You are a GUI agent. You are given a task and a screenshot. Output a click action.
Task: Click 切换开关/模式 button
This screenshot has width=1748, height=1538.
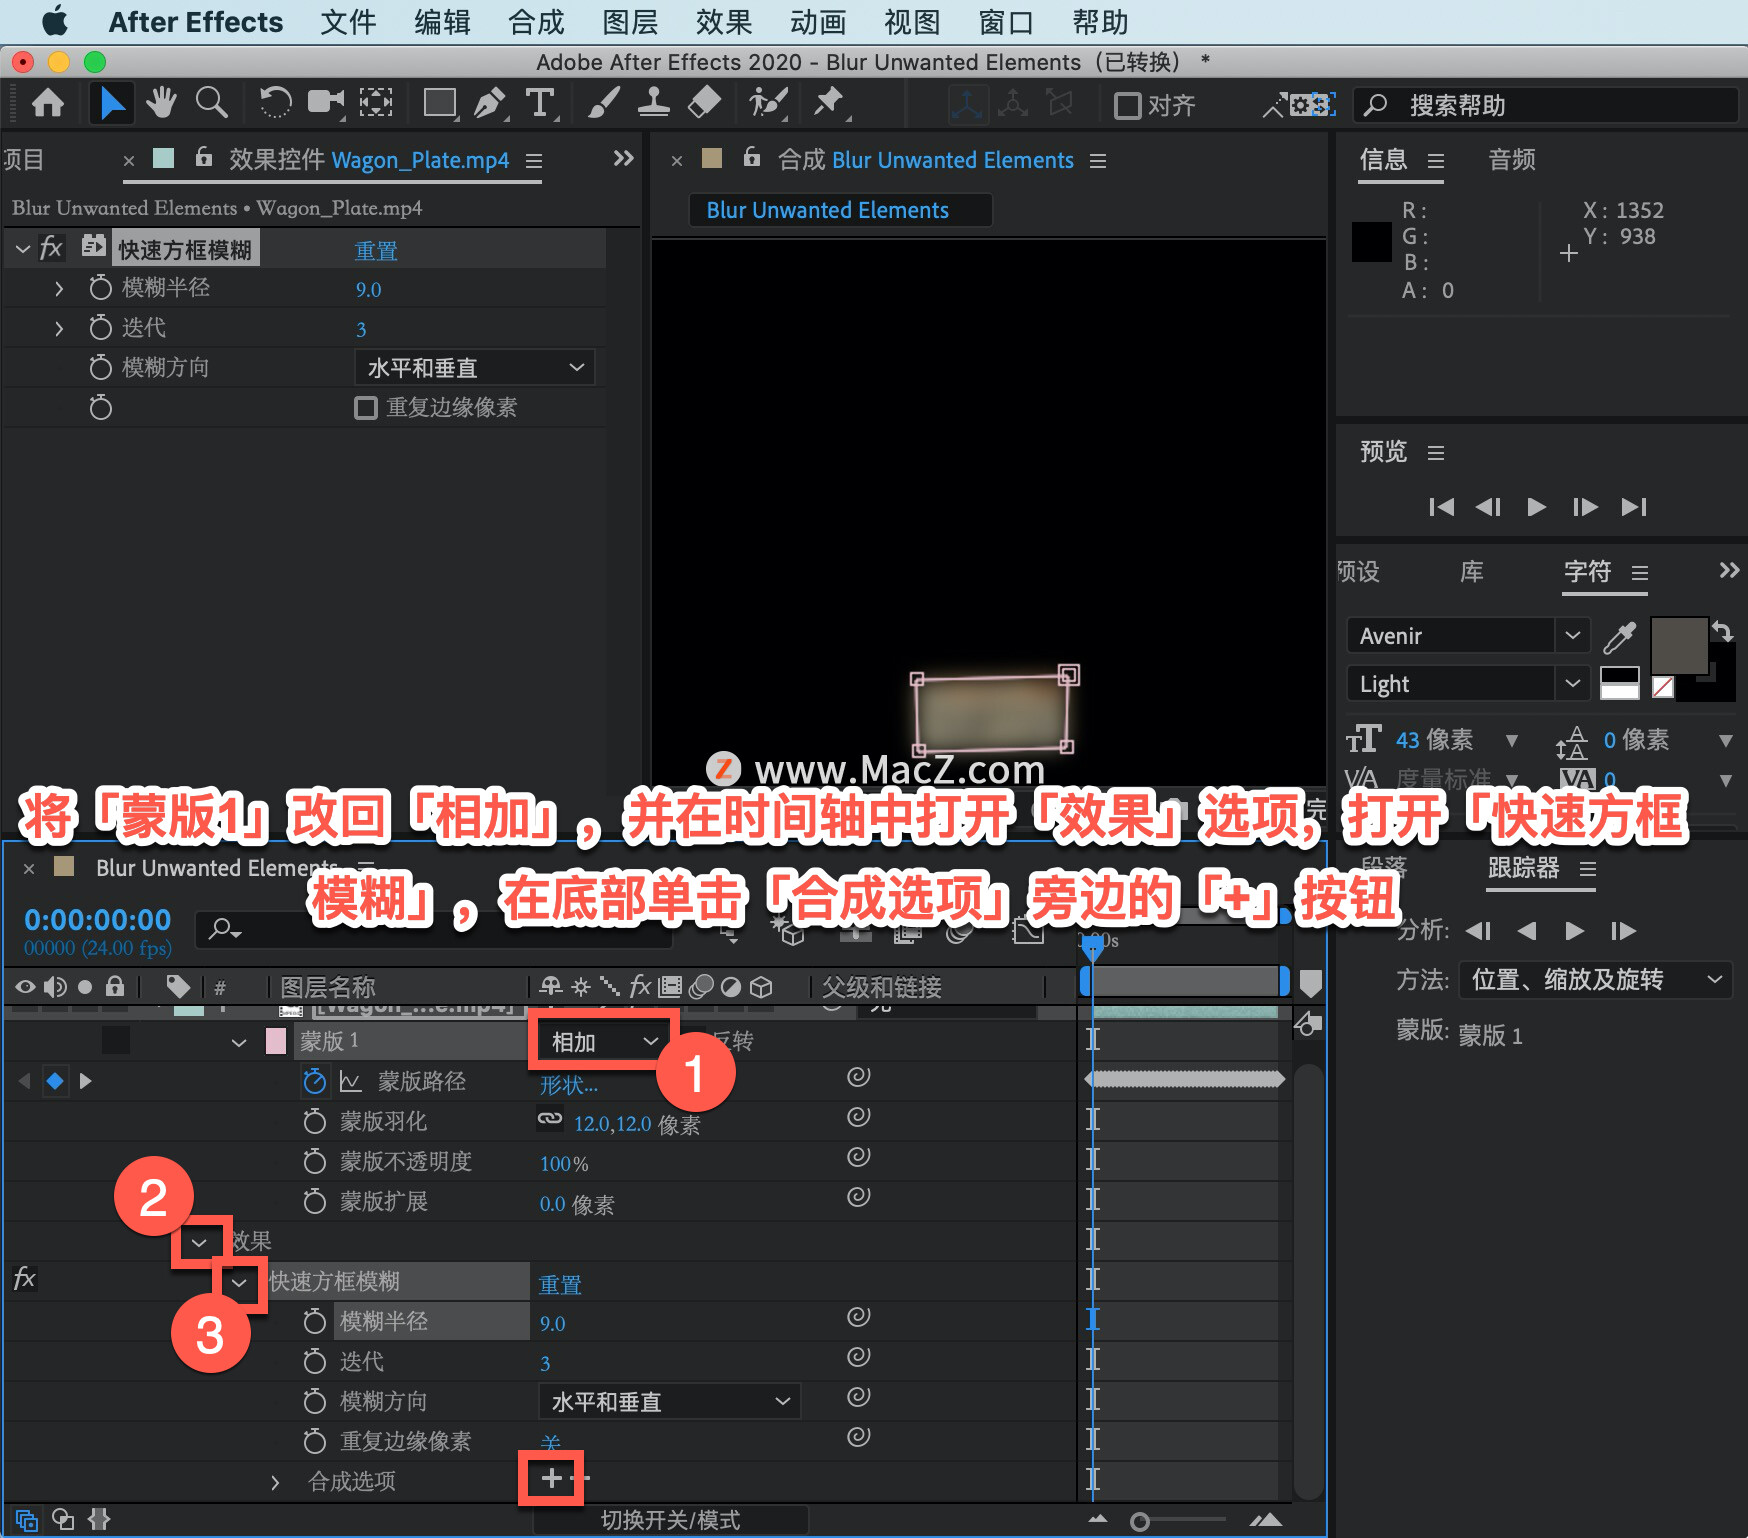pyautogui.click(x=670, y=1520)
